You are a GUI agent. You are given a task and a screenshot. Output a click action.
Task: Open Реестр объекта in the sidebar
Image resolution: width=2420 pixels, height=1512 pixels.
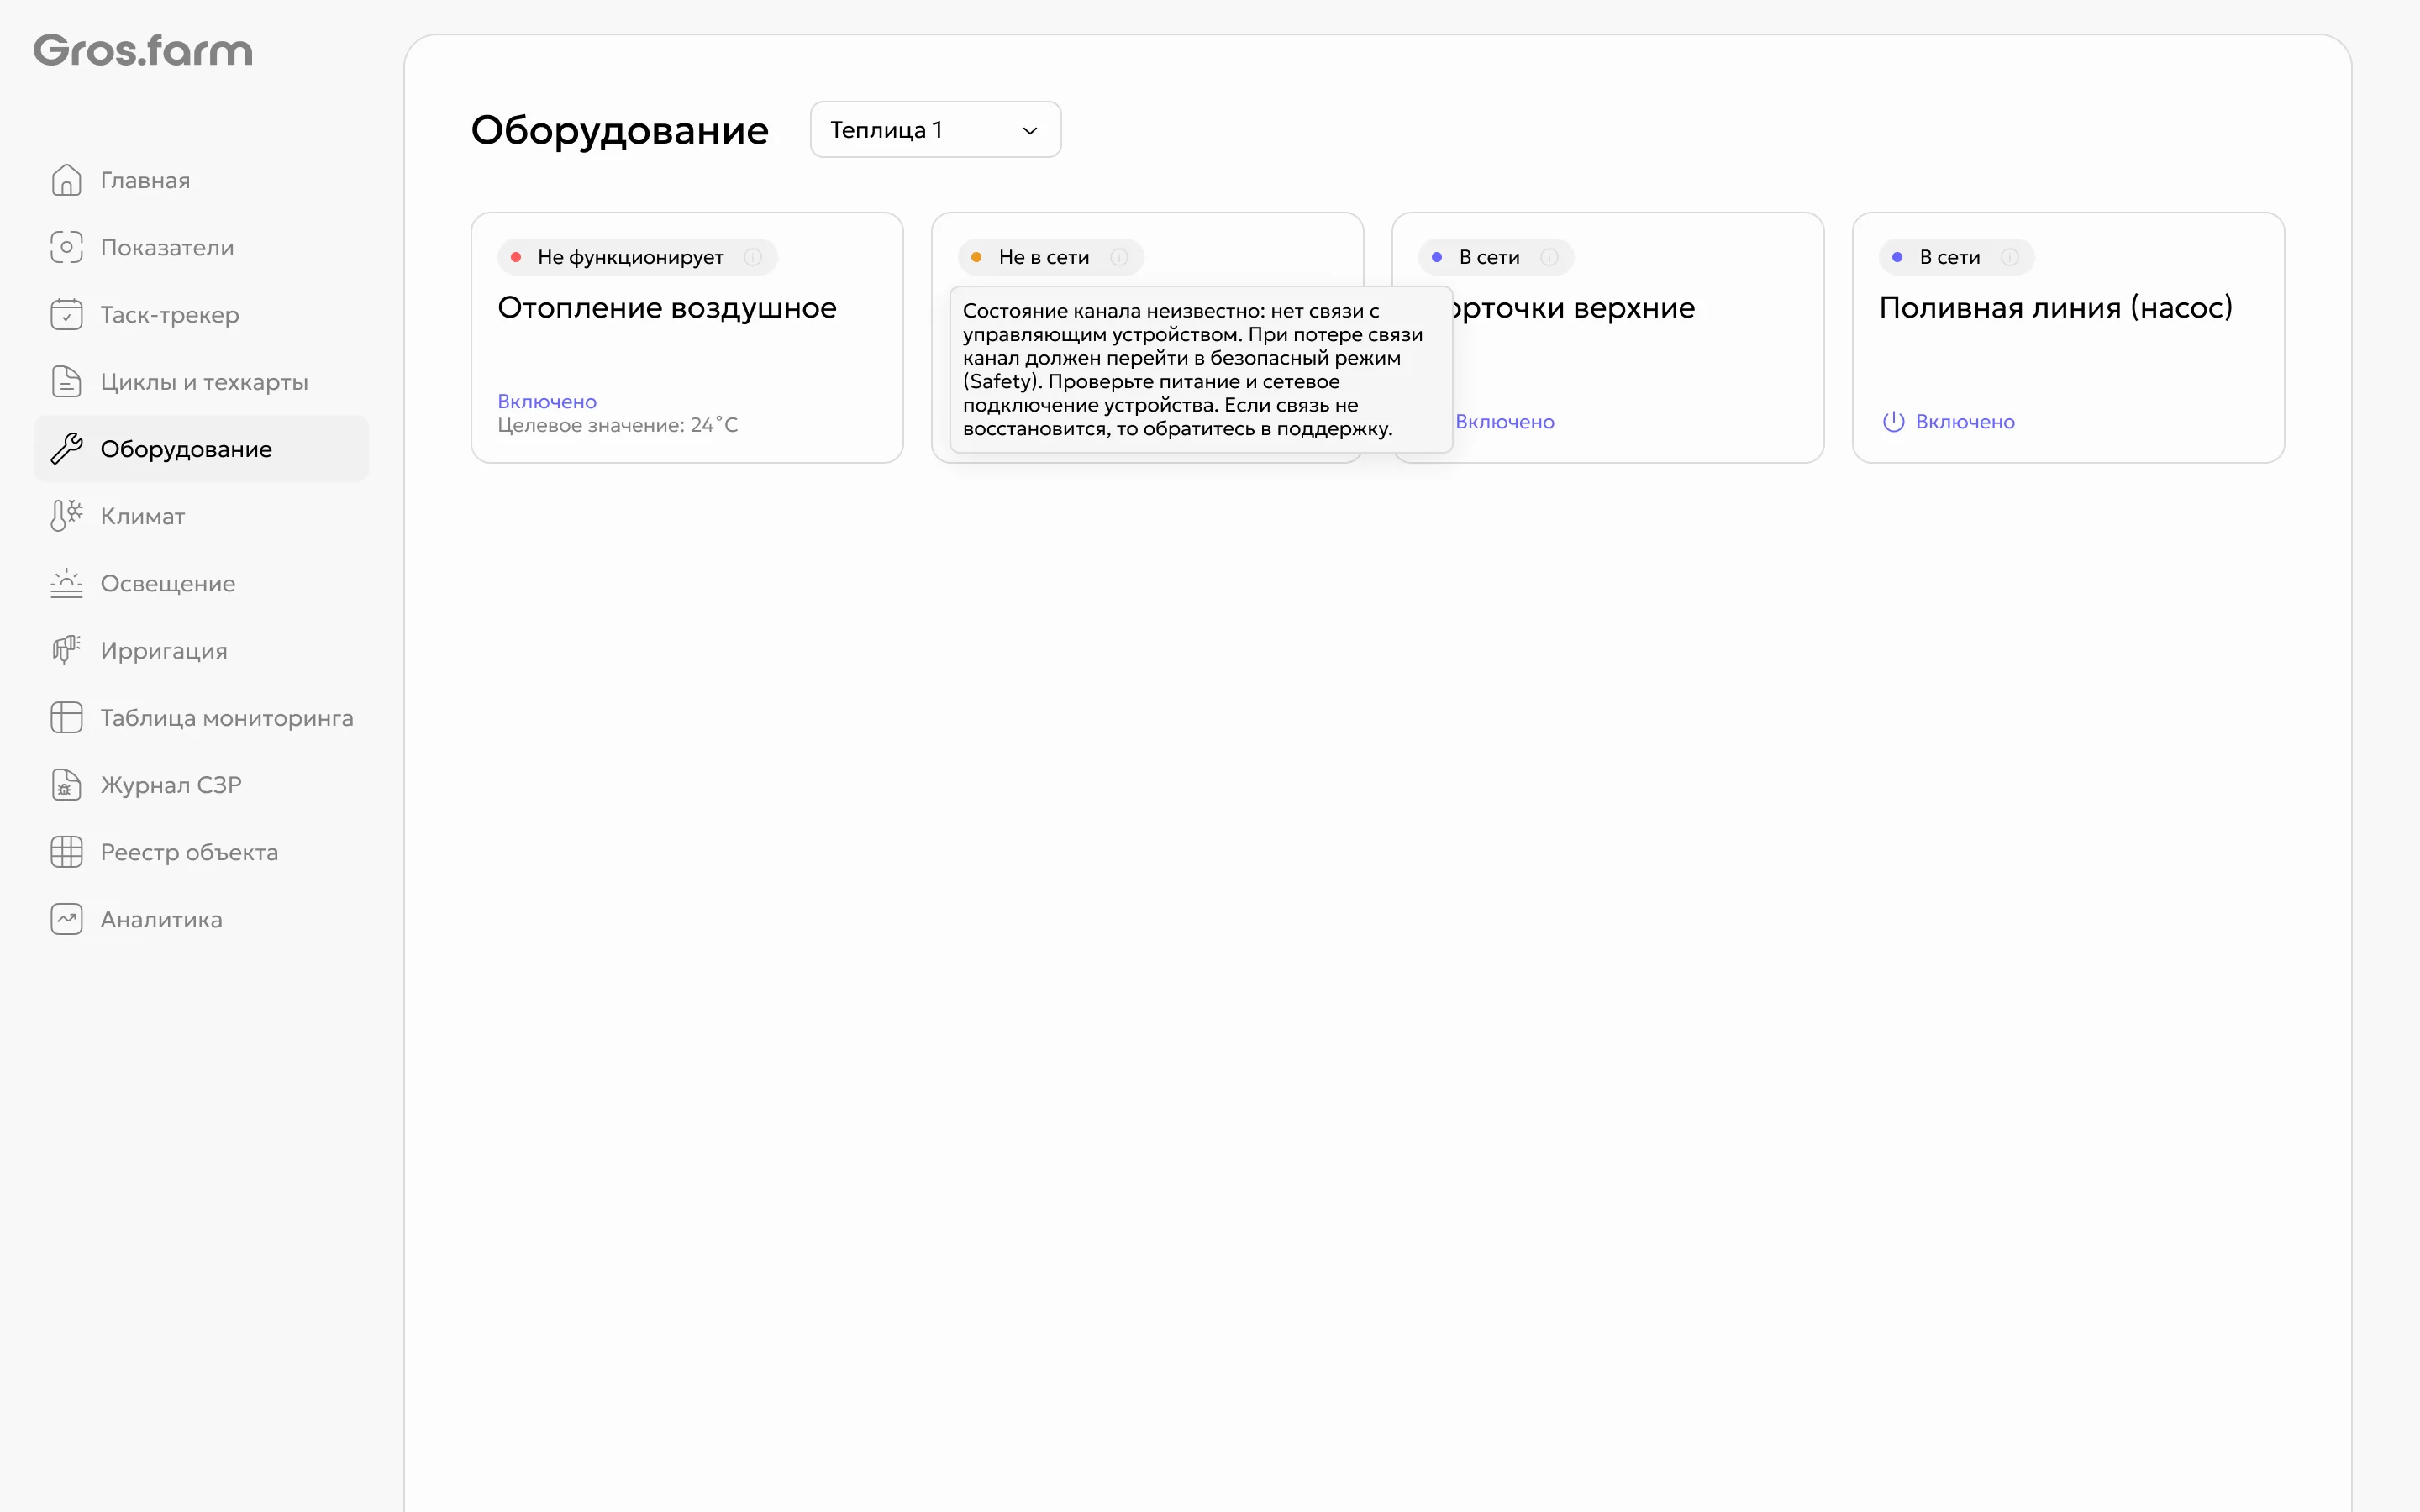click(x=201, y=851)
